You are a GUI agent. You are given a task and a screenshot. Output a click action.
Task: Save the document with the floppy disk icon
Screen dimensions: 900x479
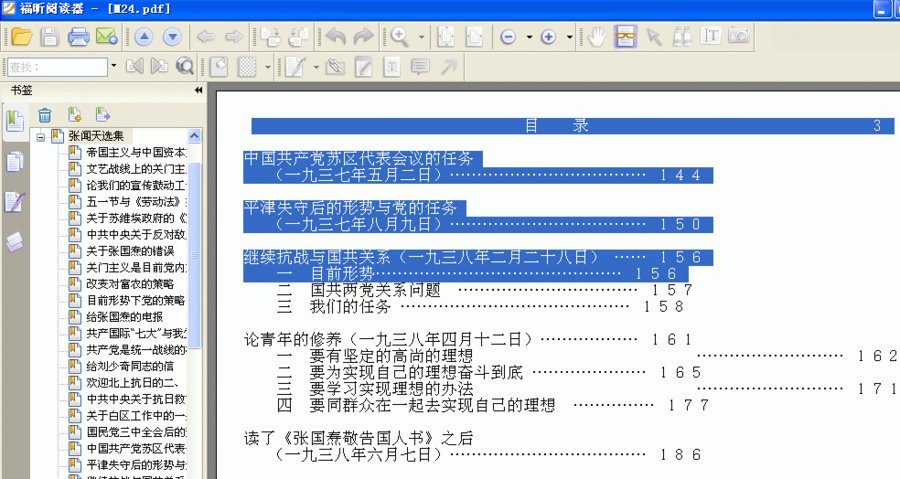click(49, 37)
